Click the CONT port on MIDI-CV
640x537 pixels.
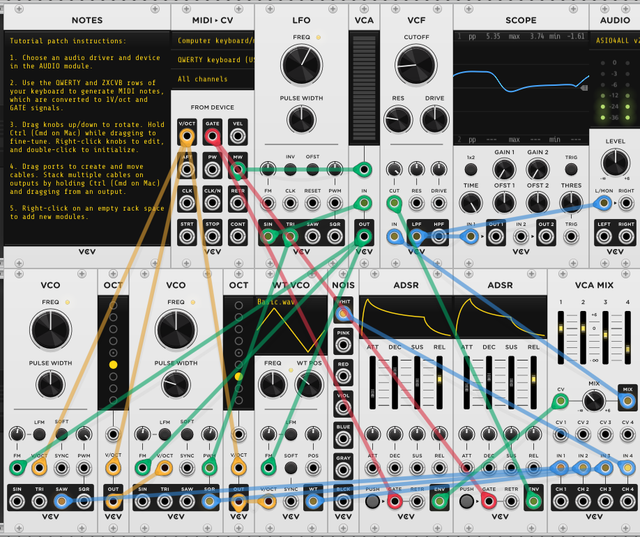click(238, 236)
